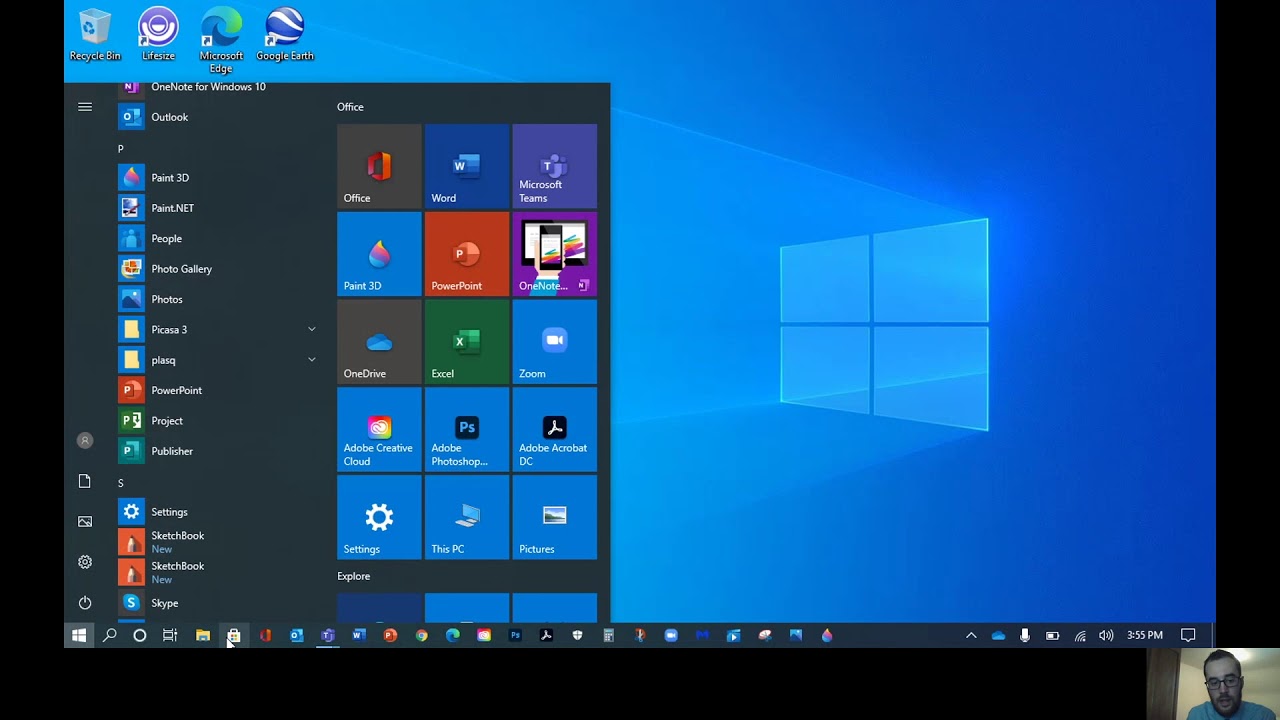Open Pictures icon in Start left rail
Image resolution: width=1280 pixels, height=720 pixels.
tap(85, 521)
